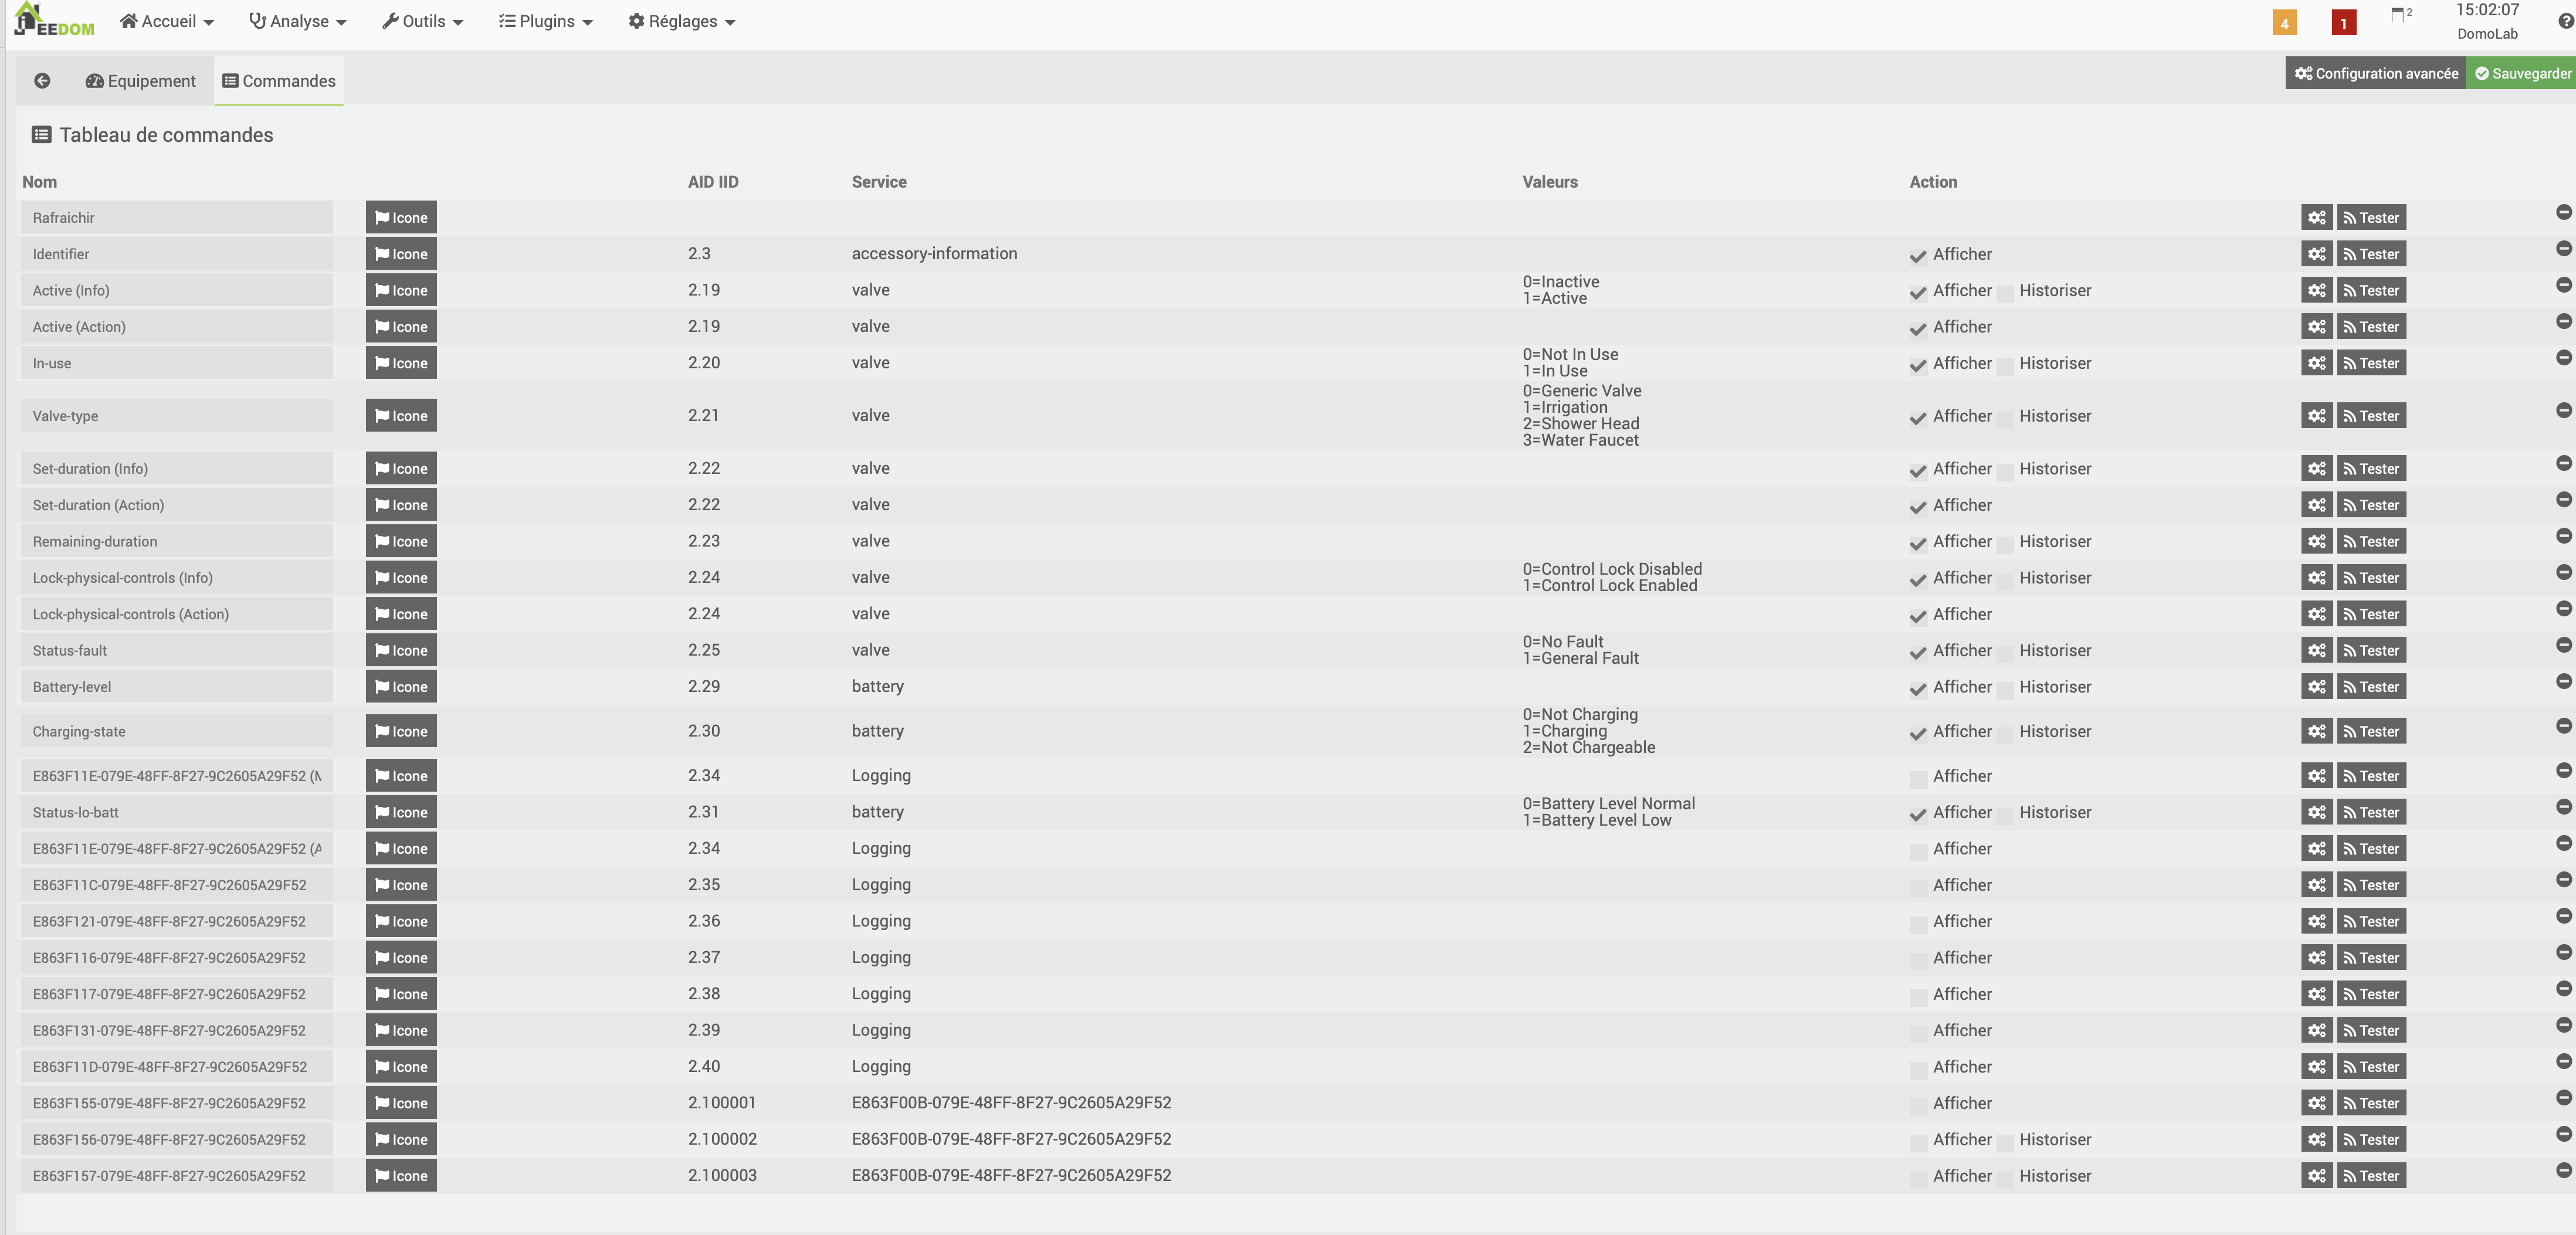
Task: Open gear settings for Charging-state row
Action: click(x=2316, y=731)
